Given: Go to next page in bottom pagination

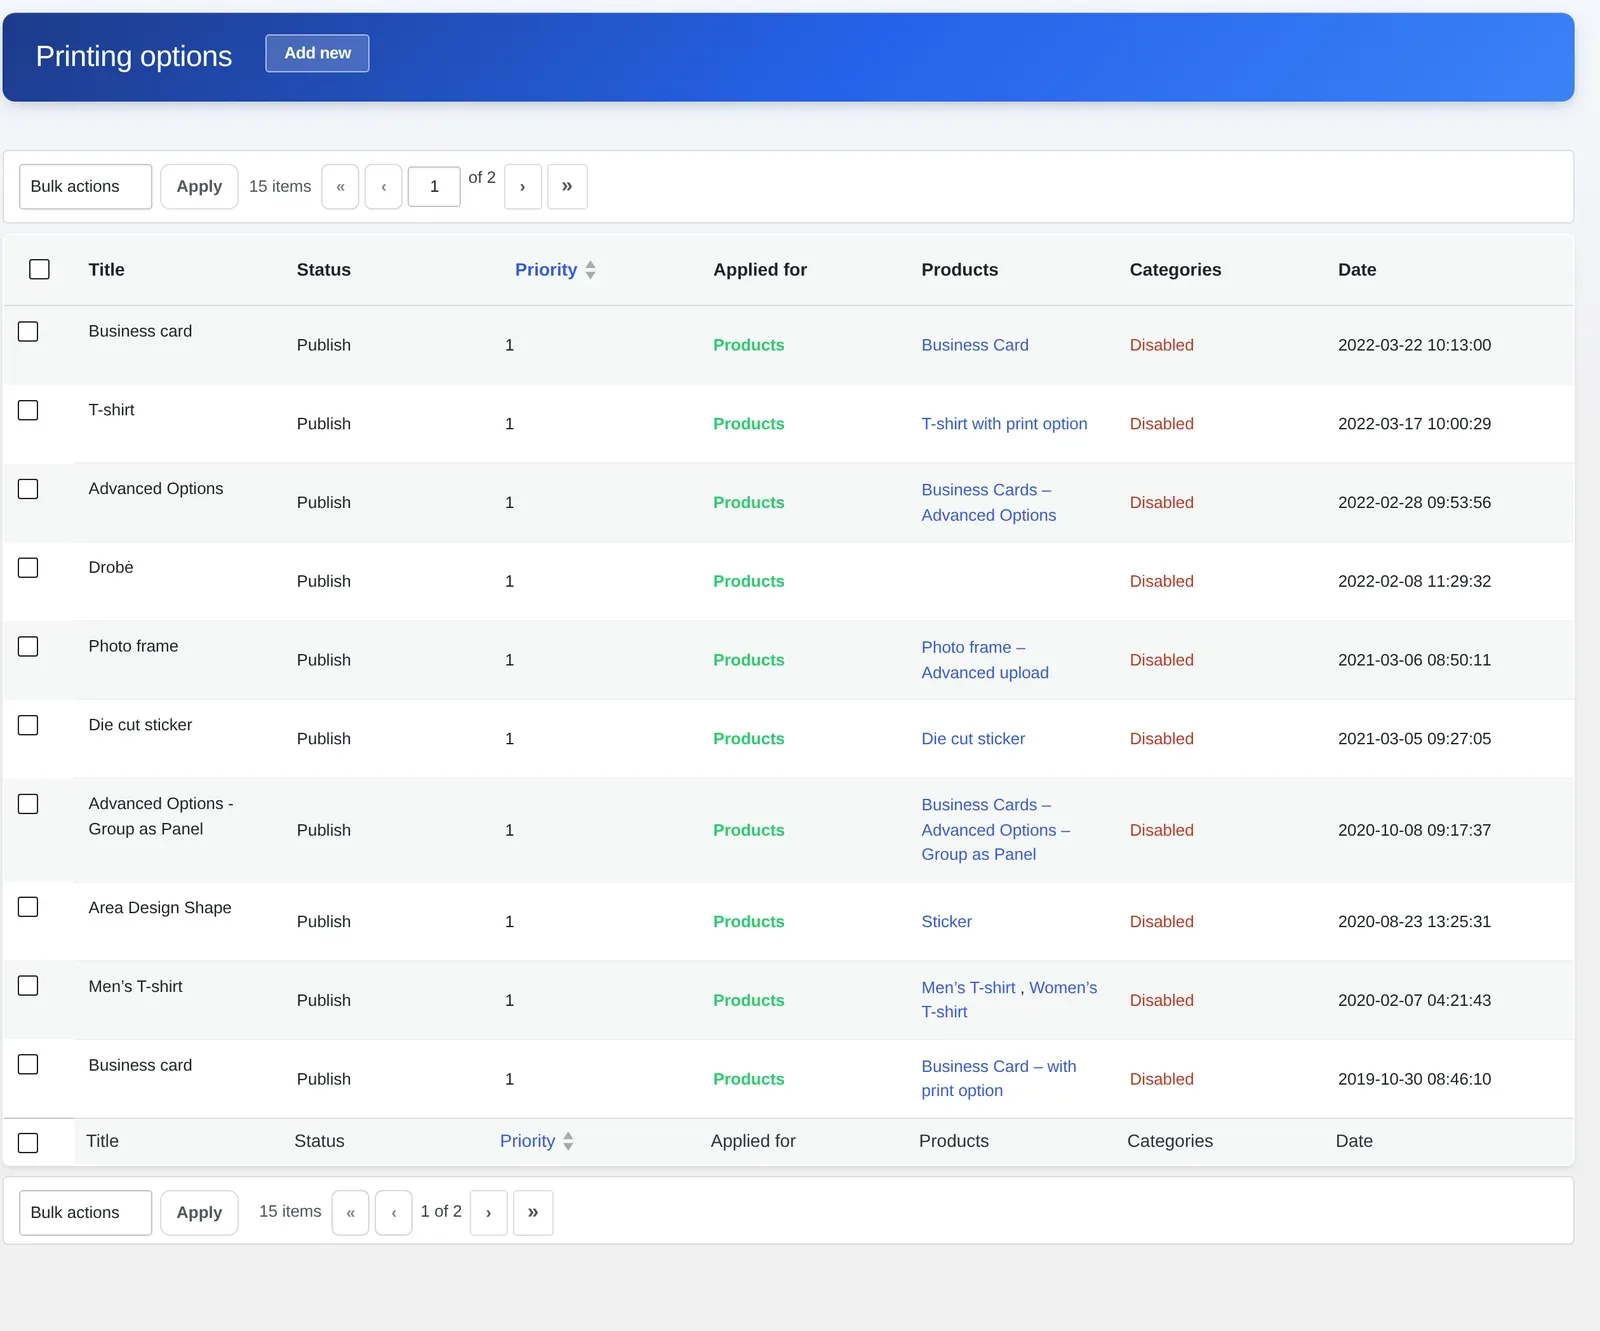Looking at the screenshot, I should click(x=489, y=1213).
